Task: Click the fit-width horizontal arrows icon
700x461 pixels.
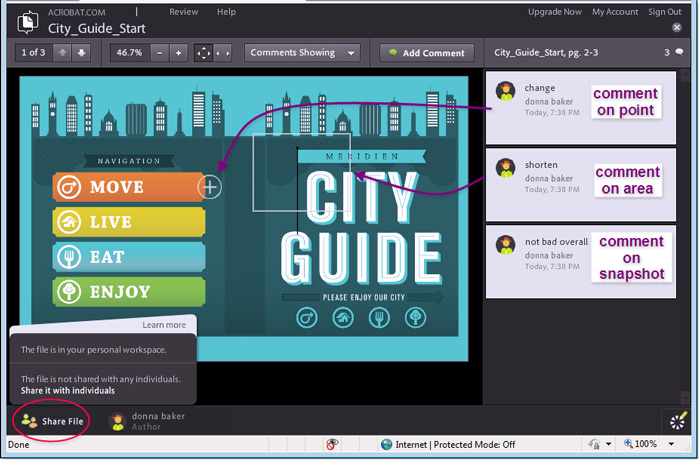Action: pyautogui.click(x=224, y=53)
